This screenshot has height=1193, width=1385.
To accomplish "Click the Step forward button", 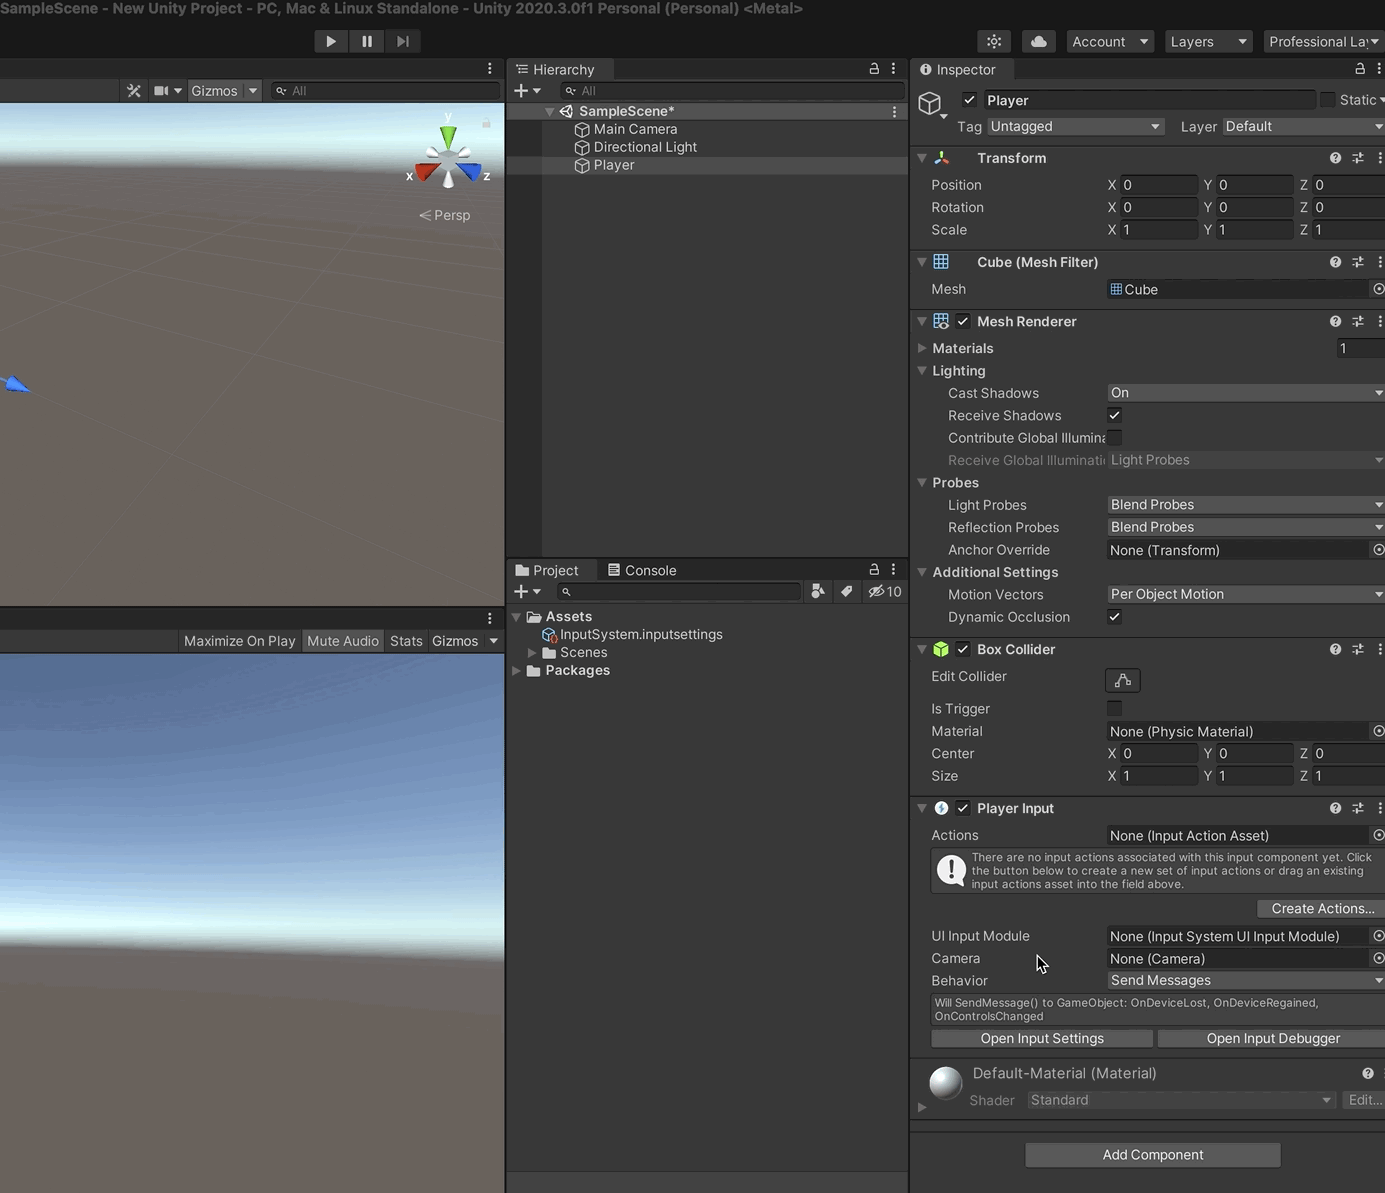I will pyautogui.click(x=403, y=41).
